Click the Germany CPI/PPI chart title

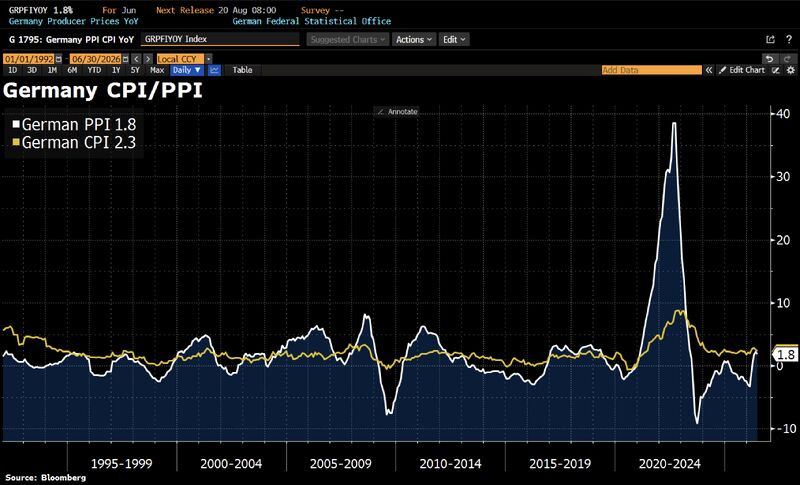pyautogui.click(x=103, y=90)
